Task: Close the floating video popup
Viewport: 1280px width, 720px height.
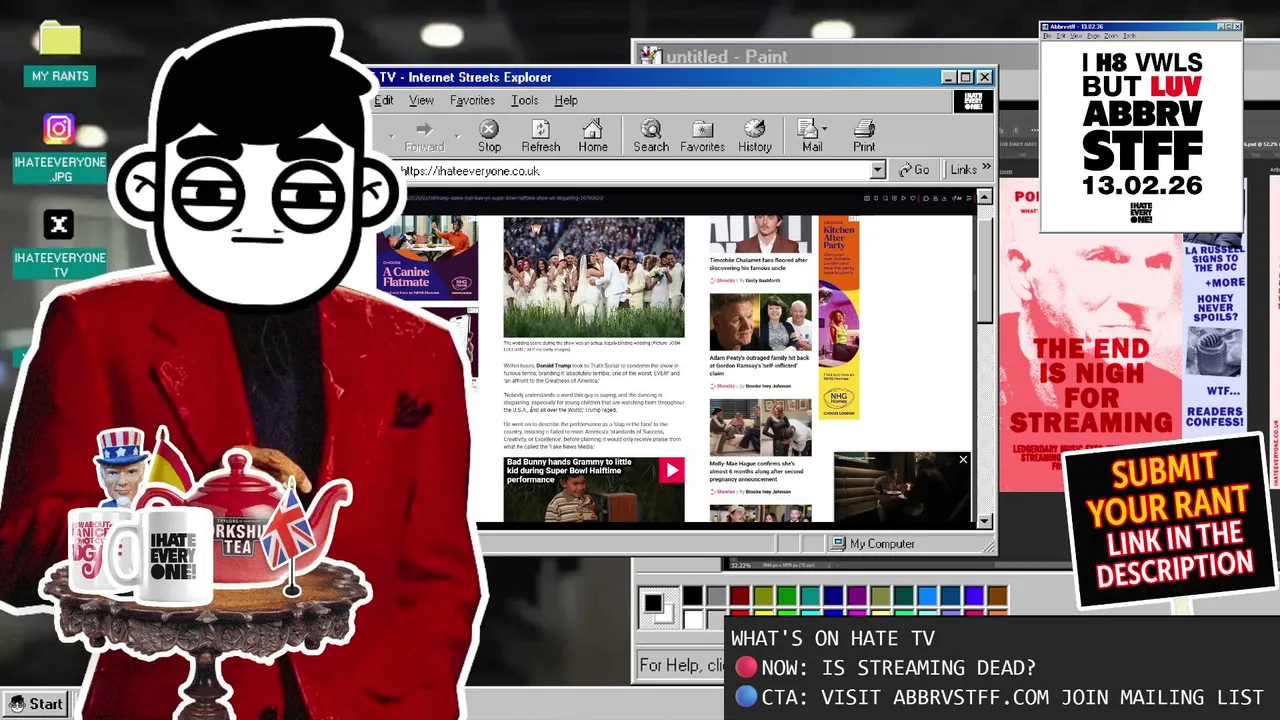Action: pos(963,460)
